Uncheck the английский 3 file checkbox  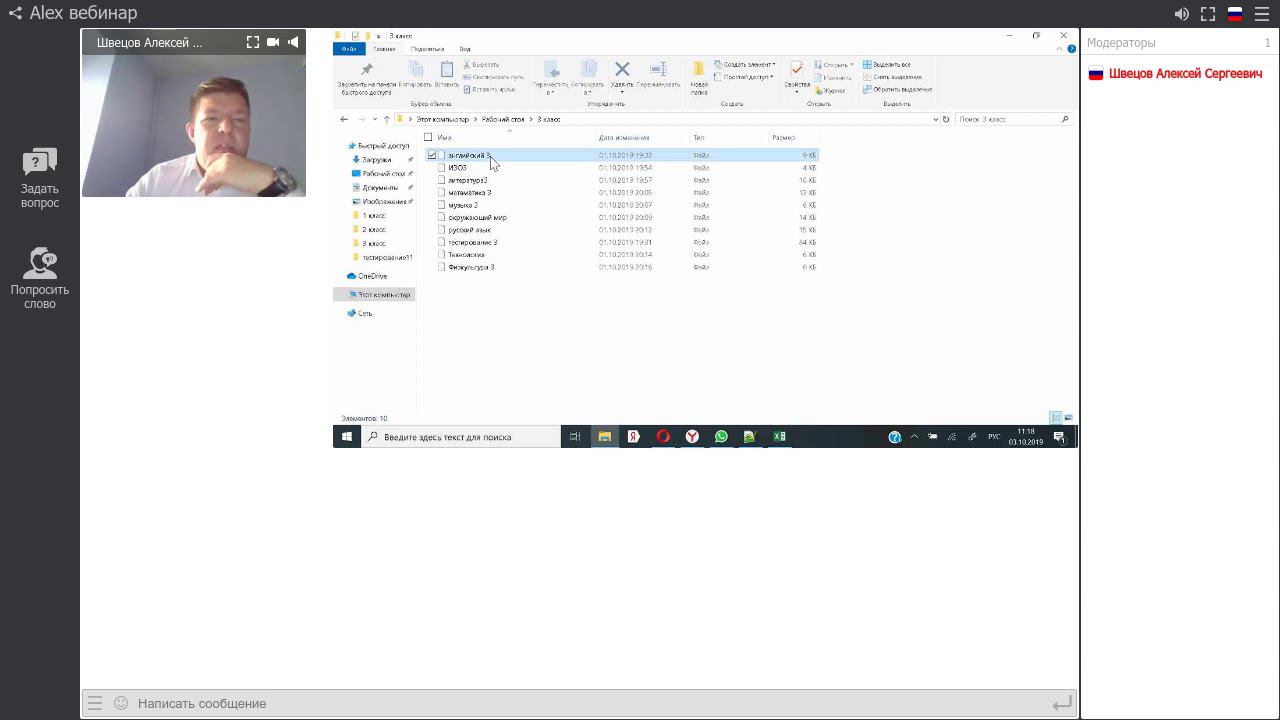tap(432, 155)
